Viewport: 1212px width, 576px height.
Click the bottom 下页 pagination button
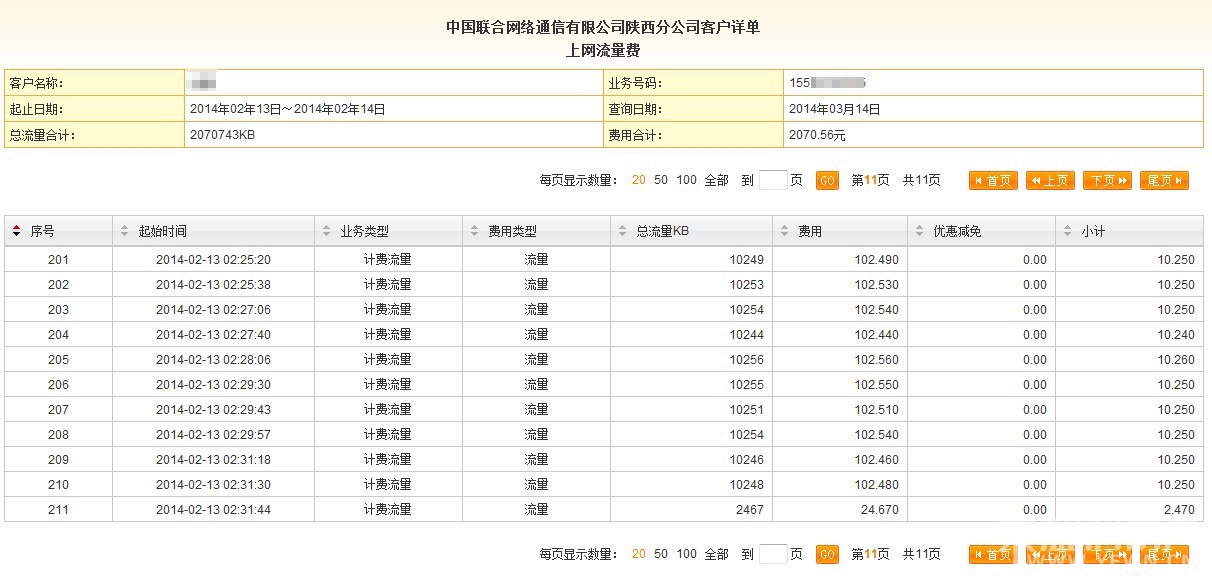pos(1107,554)
